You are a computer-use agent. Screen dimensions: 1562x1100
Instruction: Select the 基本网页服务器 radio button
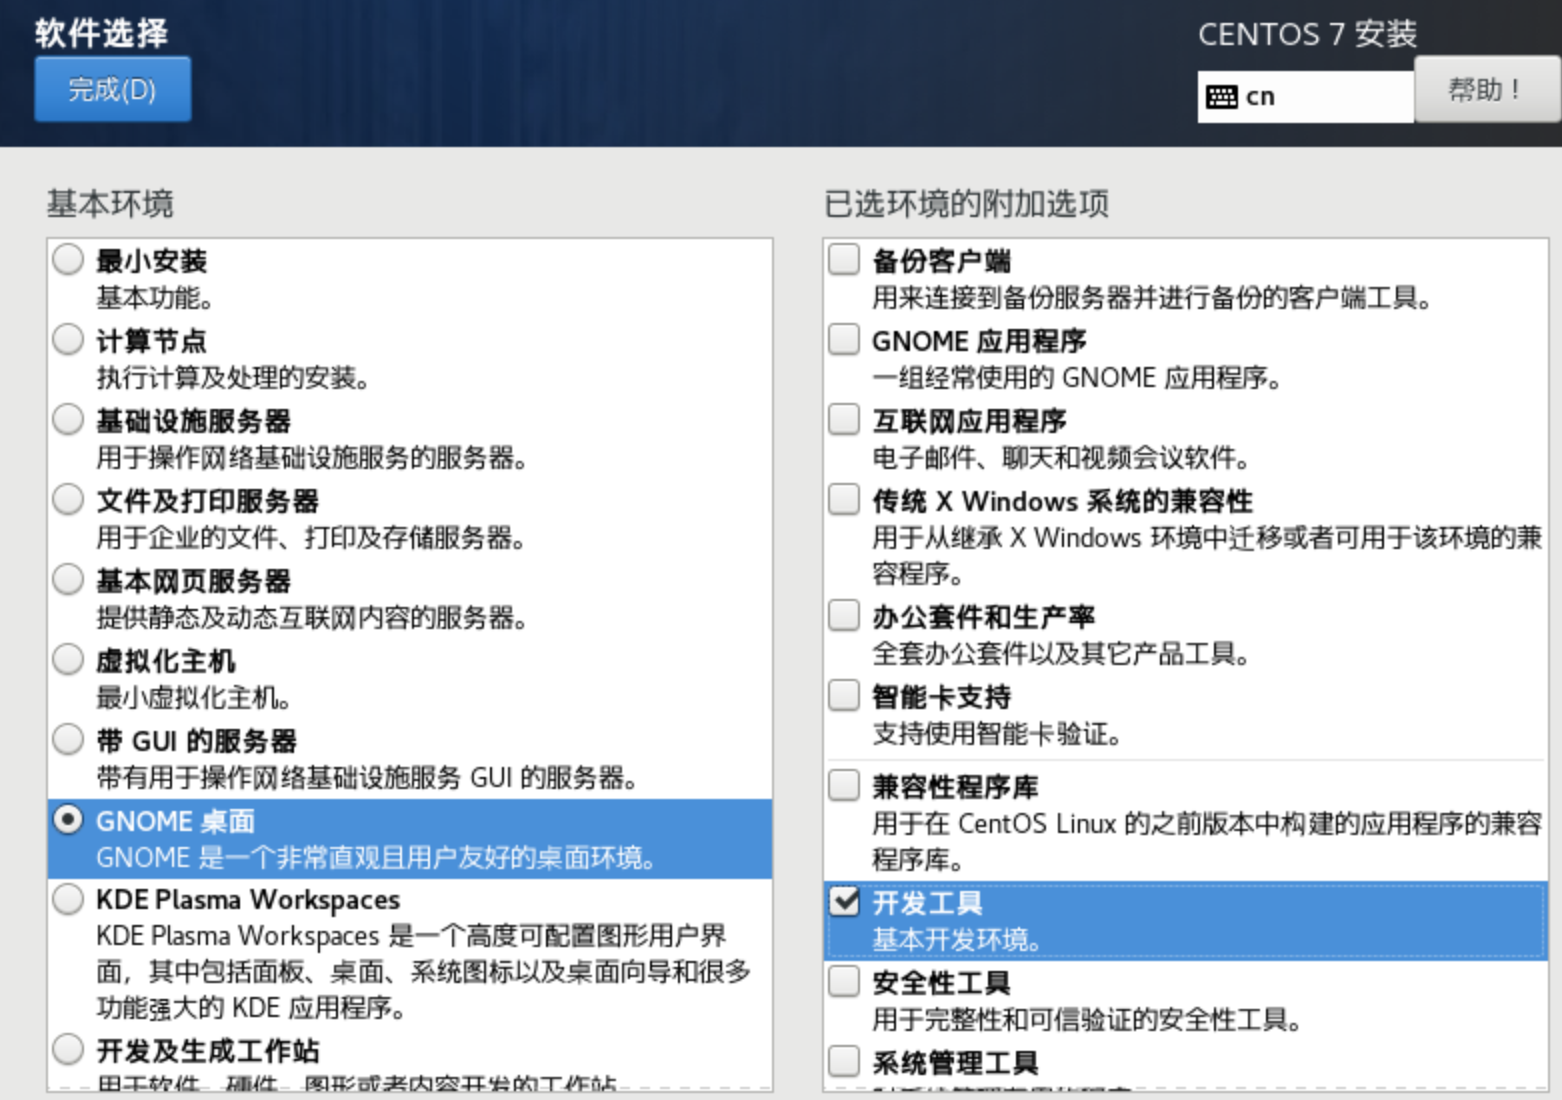click(68, 580)
